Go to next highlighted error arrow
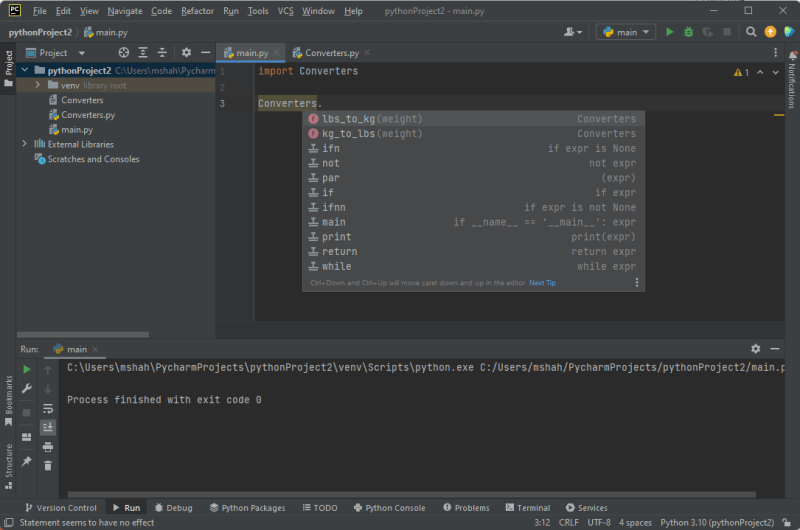The height and width of the screenshot is (530, 800). (776, 72)
